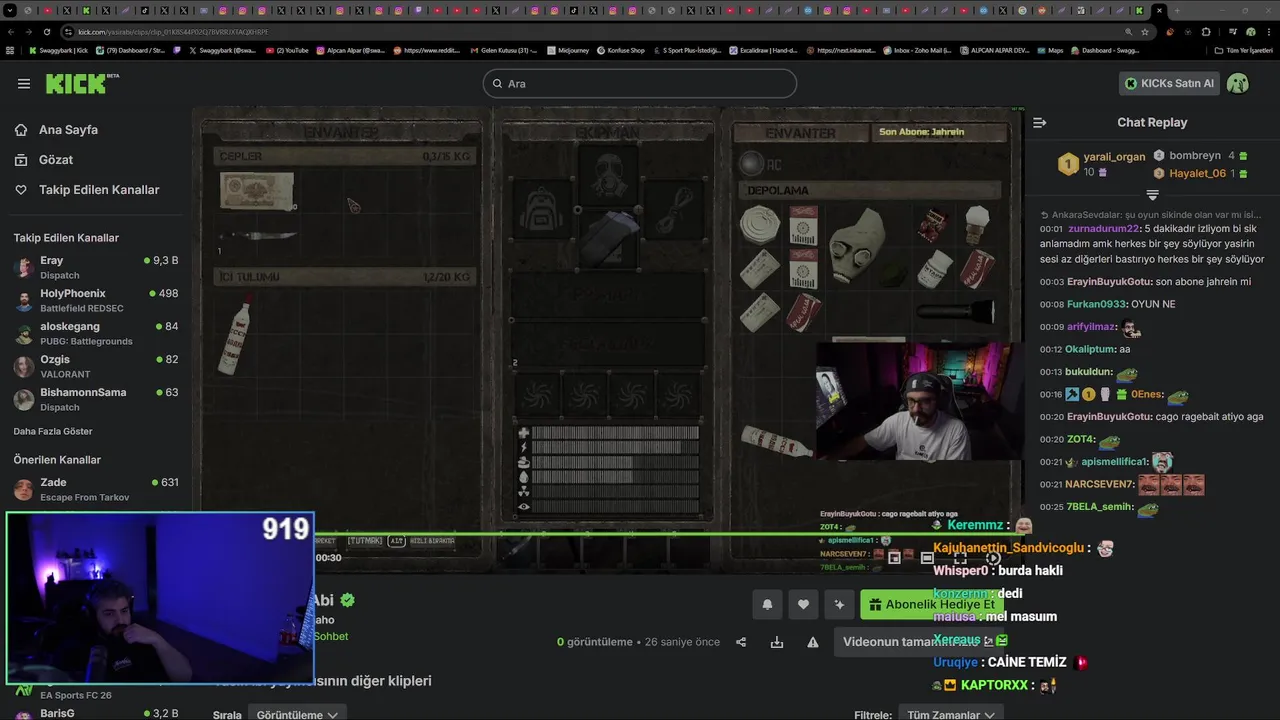Image resolution: width=1280 pixels, height=720 pixels.
Task: Expand the gifter leaderboard arrow
Action: [x=1152, y=195]
